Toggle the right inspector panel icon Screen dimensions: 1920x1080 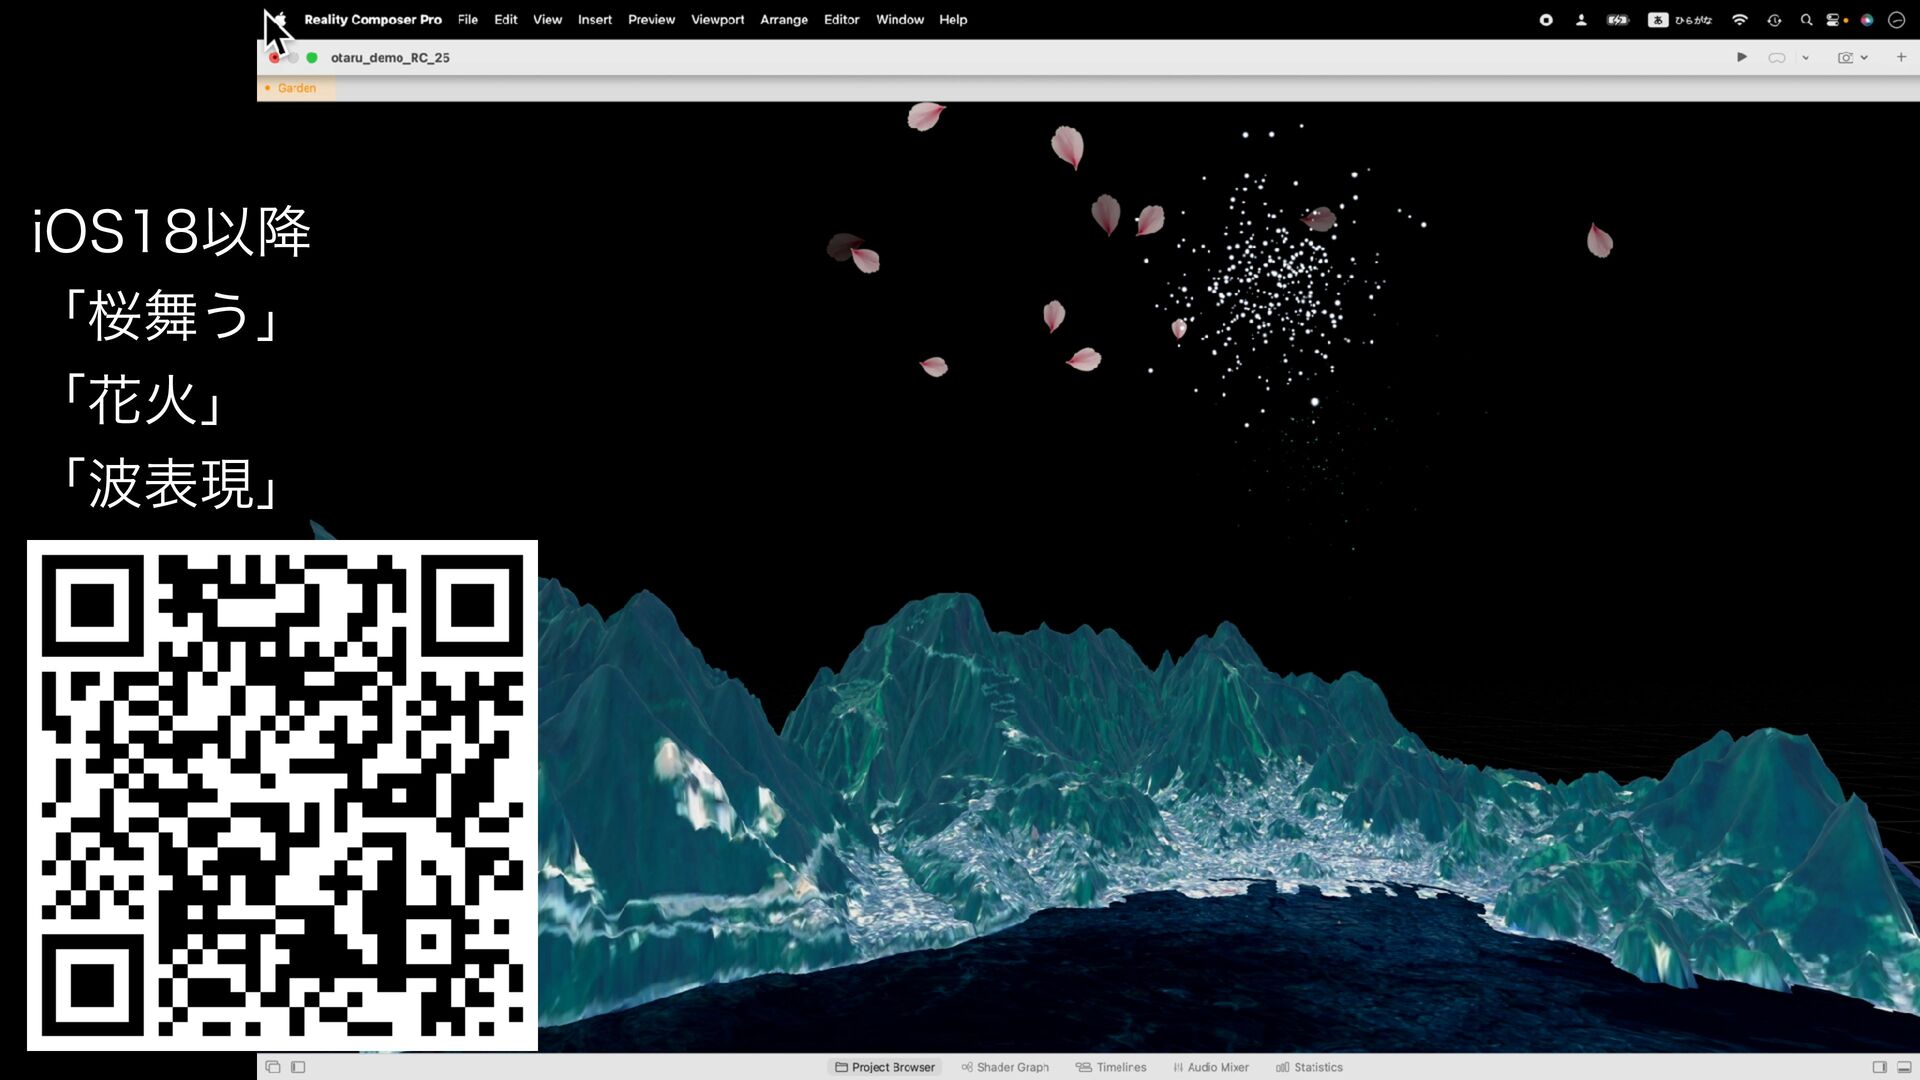point(1879,1067)
